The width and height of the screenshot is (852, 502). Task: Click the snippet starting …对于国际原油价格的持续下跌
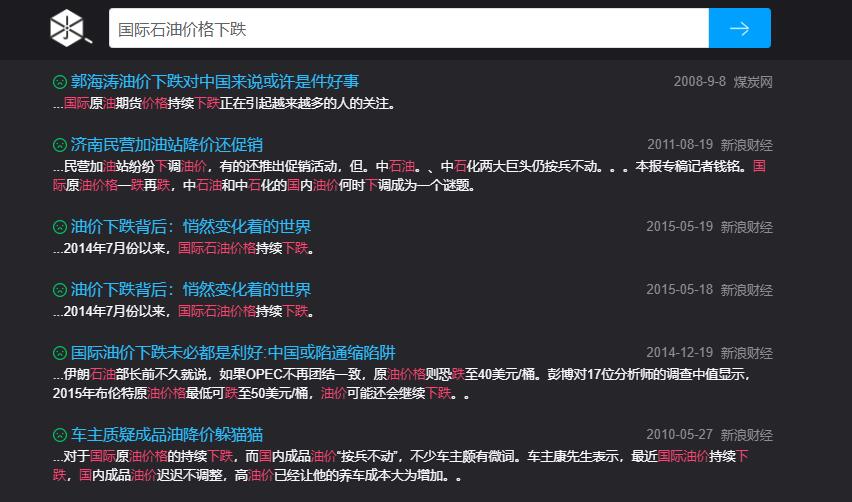400,466
